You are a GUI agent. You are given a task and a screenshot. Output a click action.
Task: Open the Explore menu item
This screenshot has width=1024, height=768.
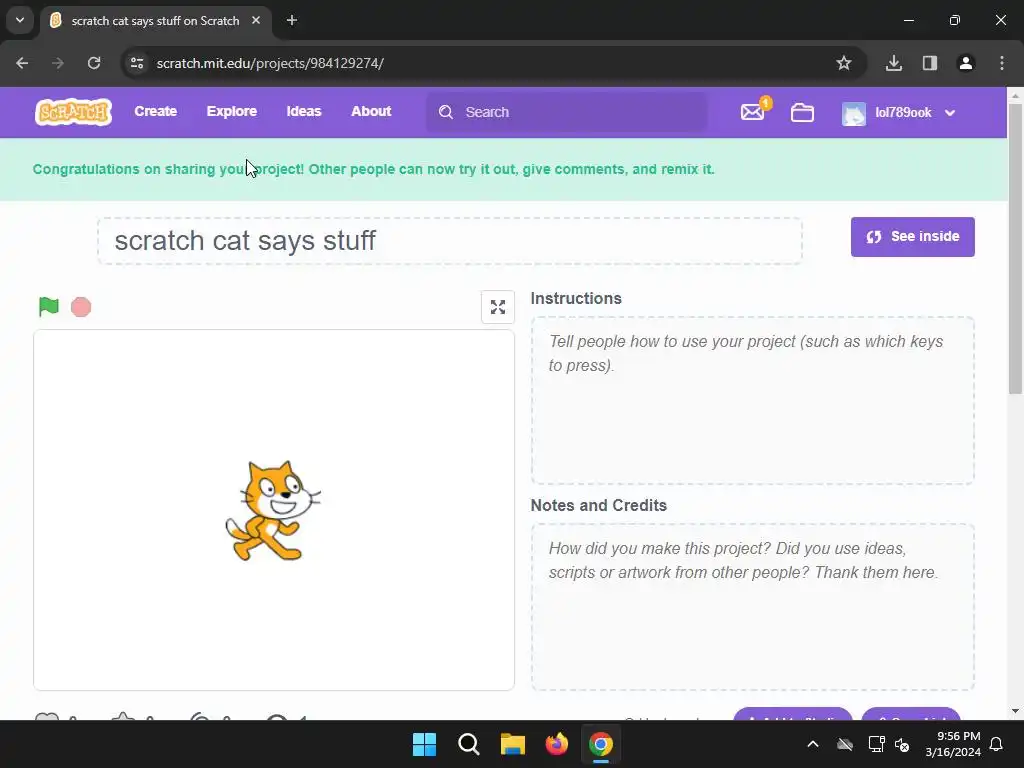[x=232, y=112]
